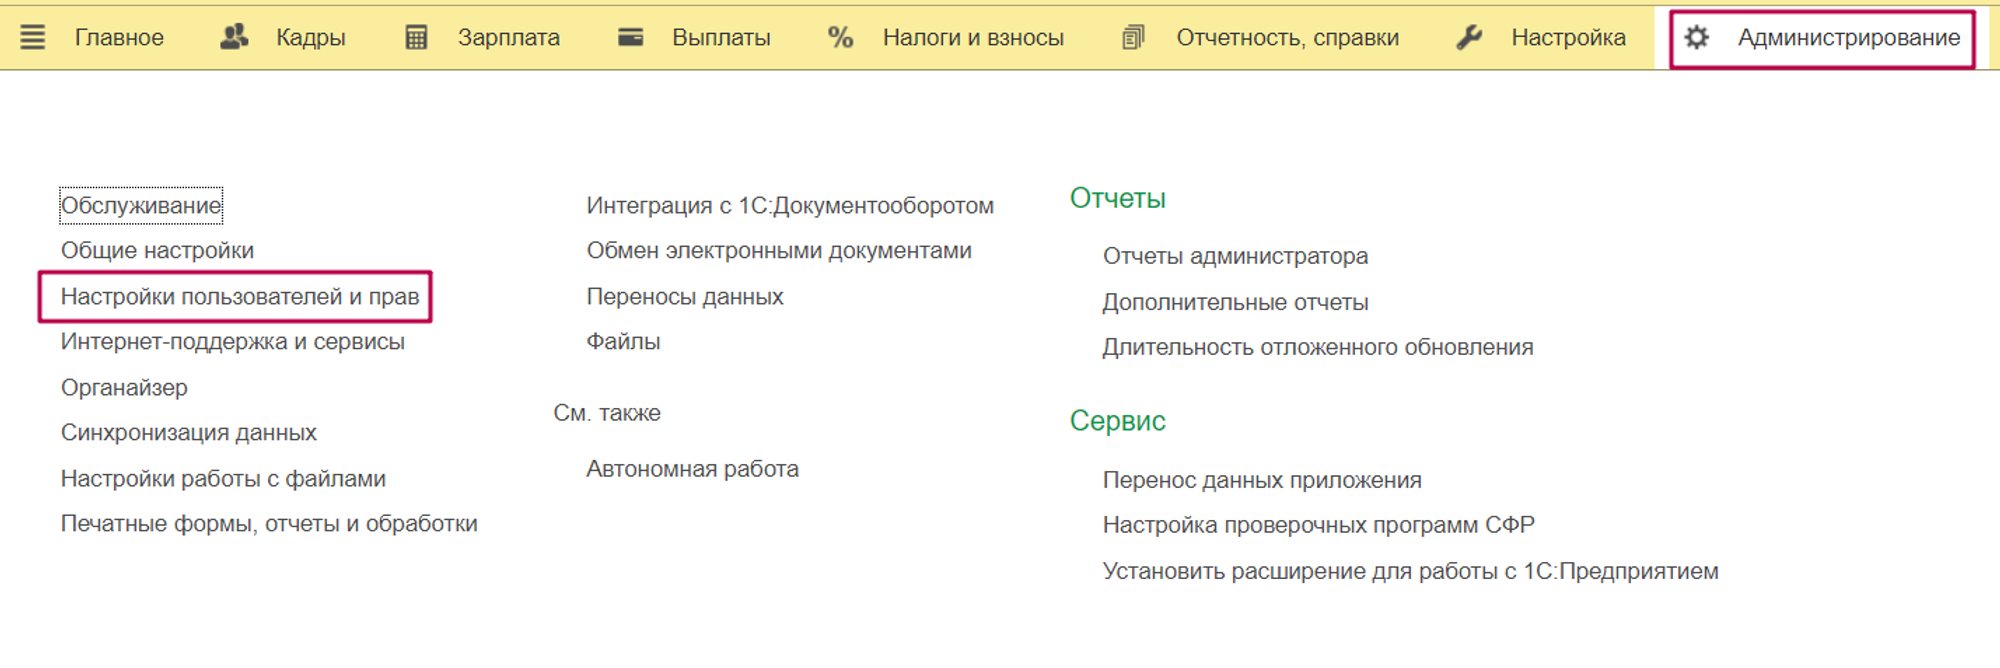
Task: Click the documents icon for Отчетность, справки
Action: tap(1133, 38)
